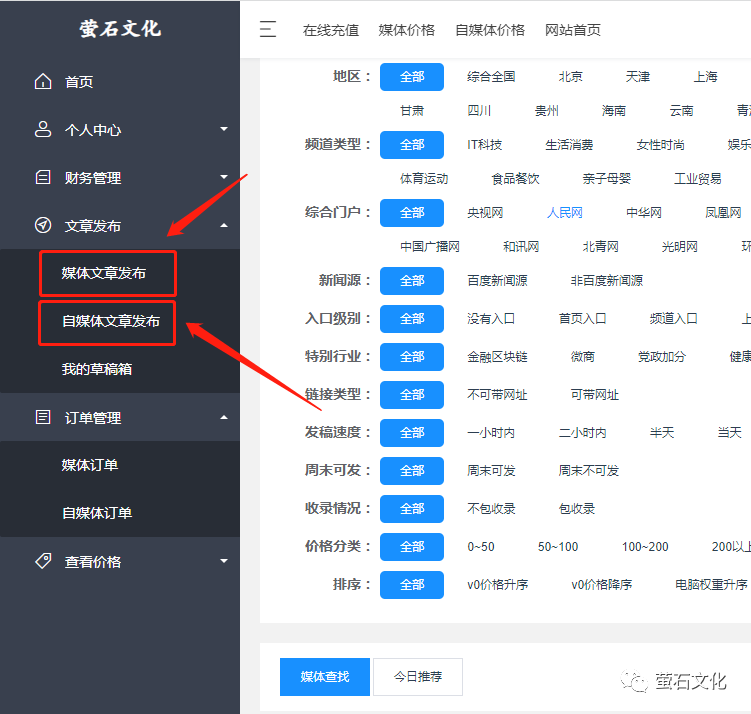Select 全部 for 排序 option
The width and height of the screenshot is (751, 714).
coord(412,585)
